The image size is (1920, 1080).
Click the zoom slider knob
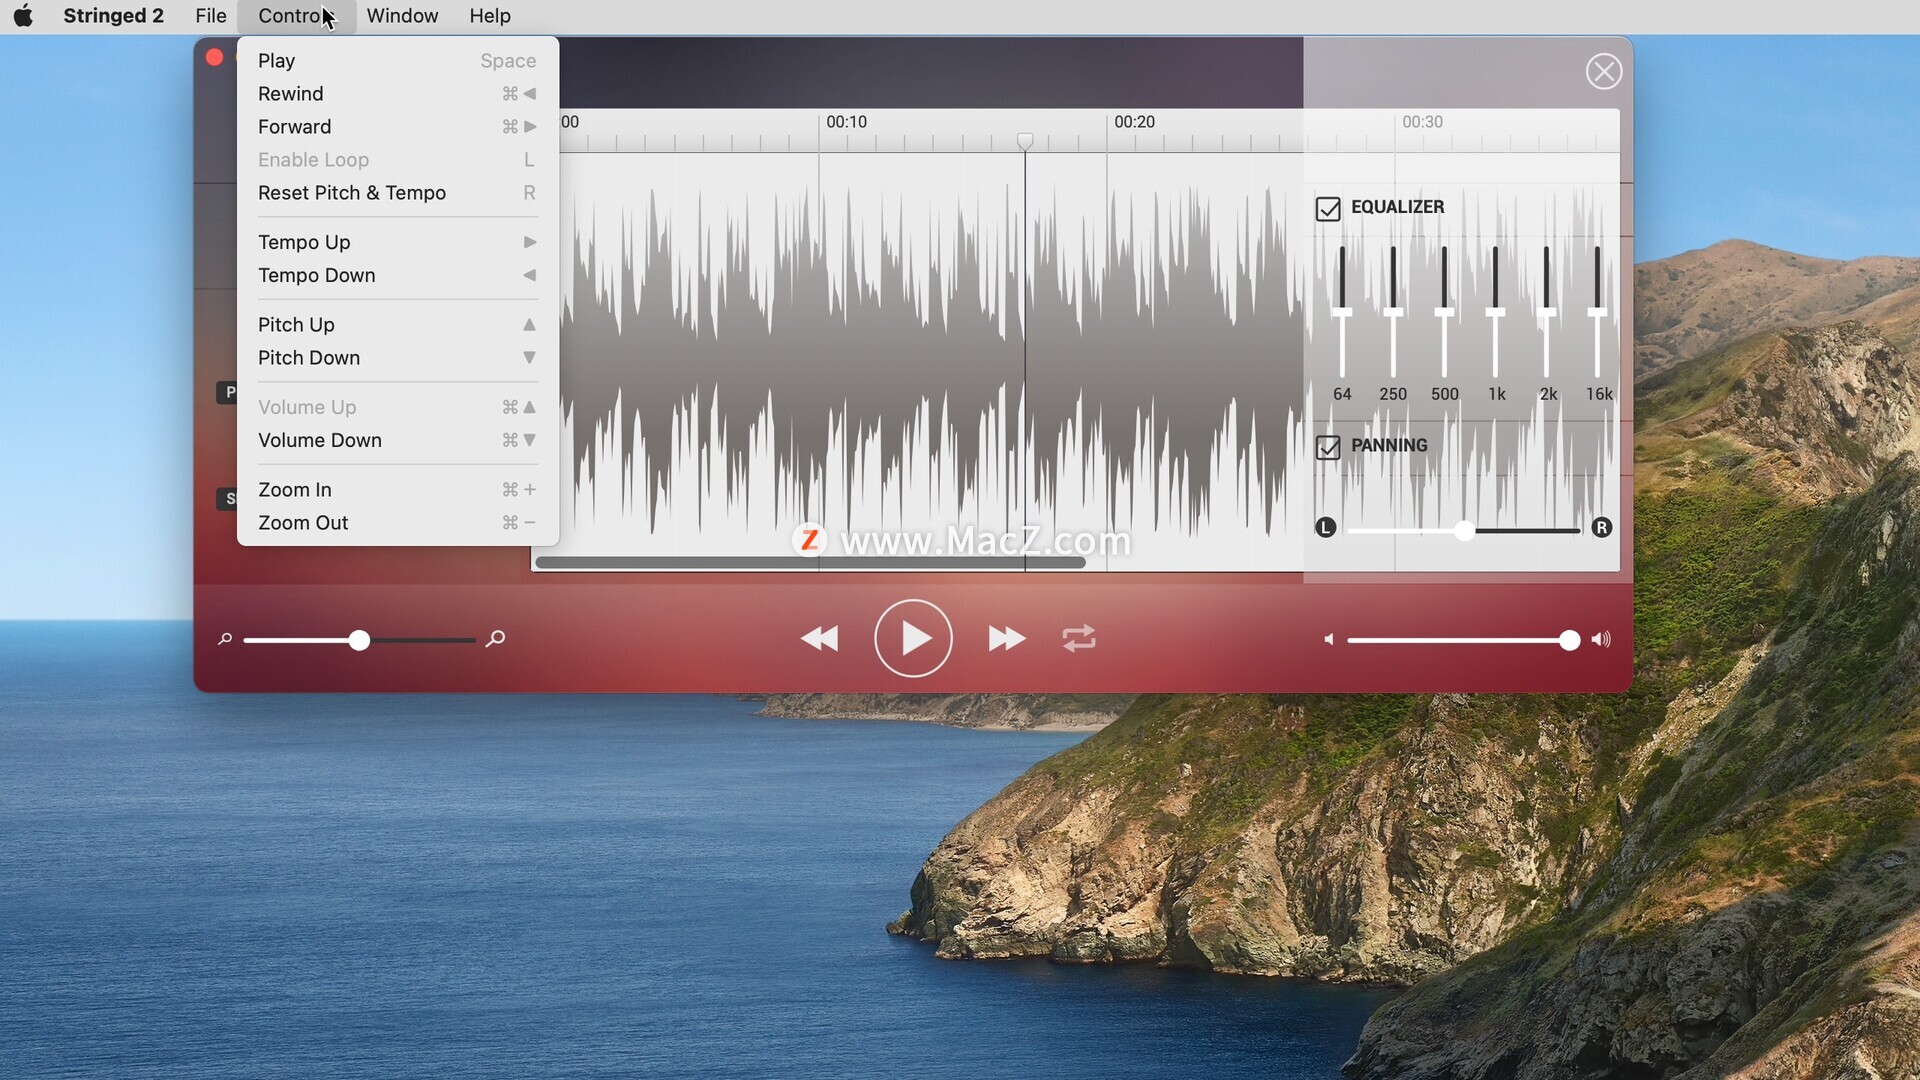[359, 640]
